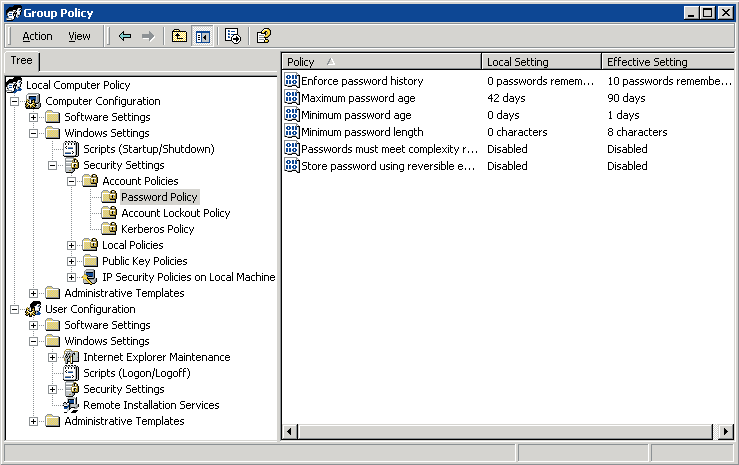Collapse the Computer Configuration node
Viewport: 739px width, 465px height.
[x=15, y=101]
